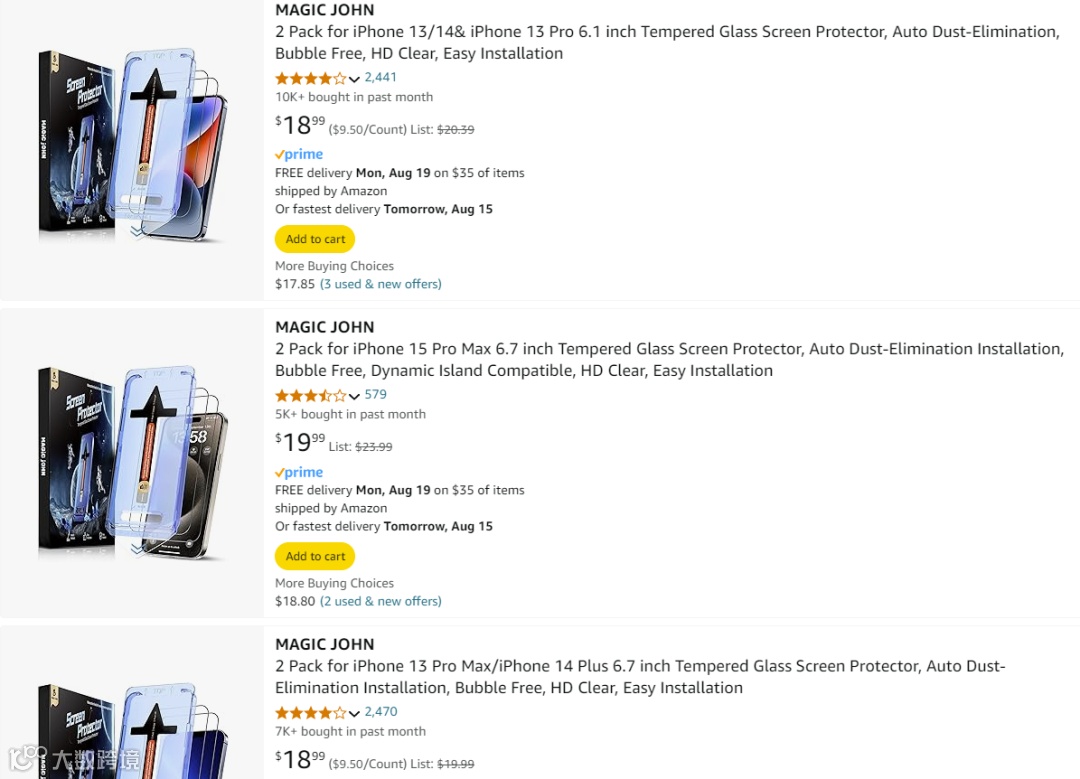Click the star rating for the 2,441-review product

311,78
